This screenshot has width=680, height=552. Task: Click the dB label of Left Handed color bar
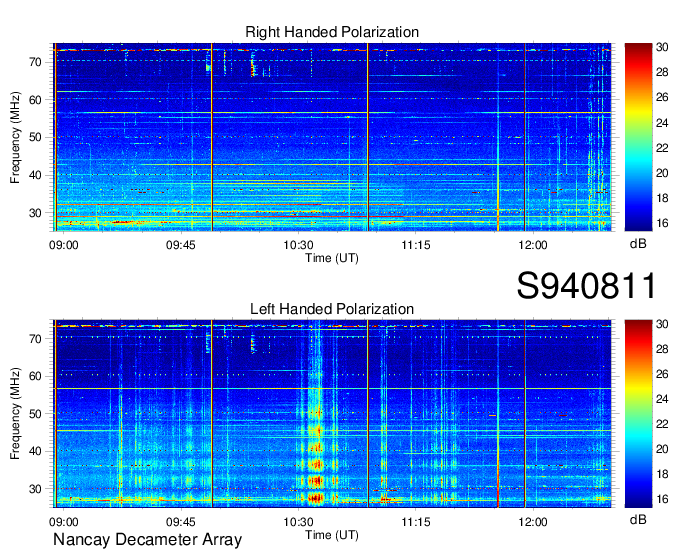pos(638,519)
